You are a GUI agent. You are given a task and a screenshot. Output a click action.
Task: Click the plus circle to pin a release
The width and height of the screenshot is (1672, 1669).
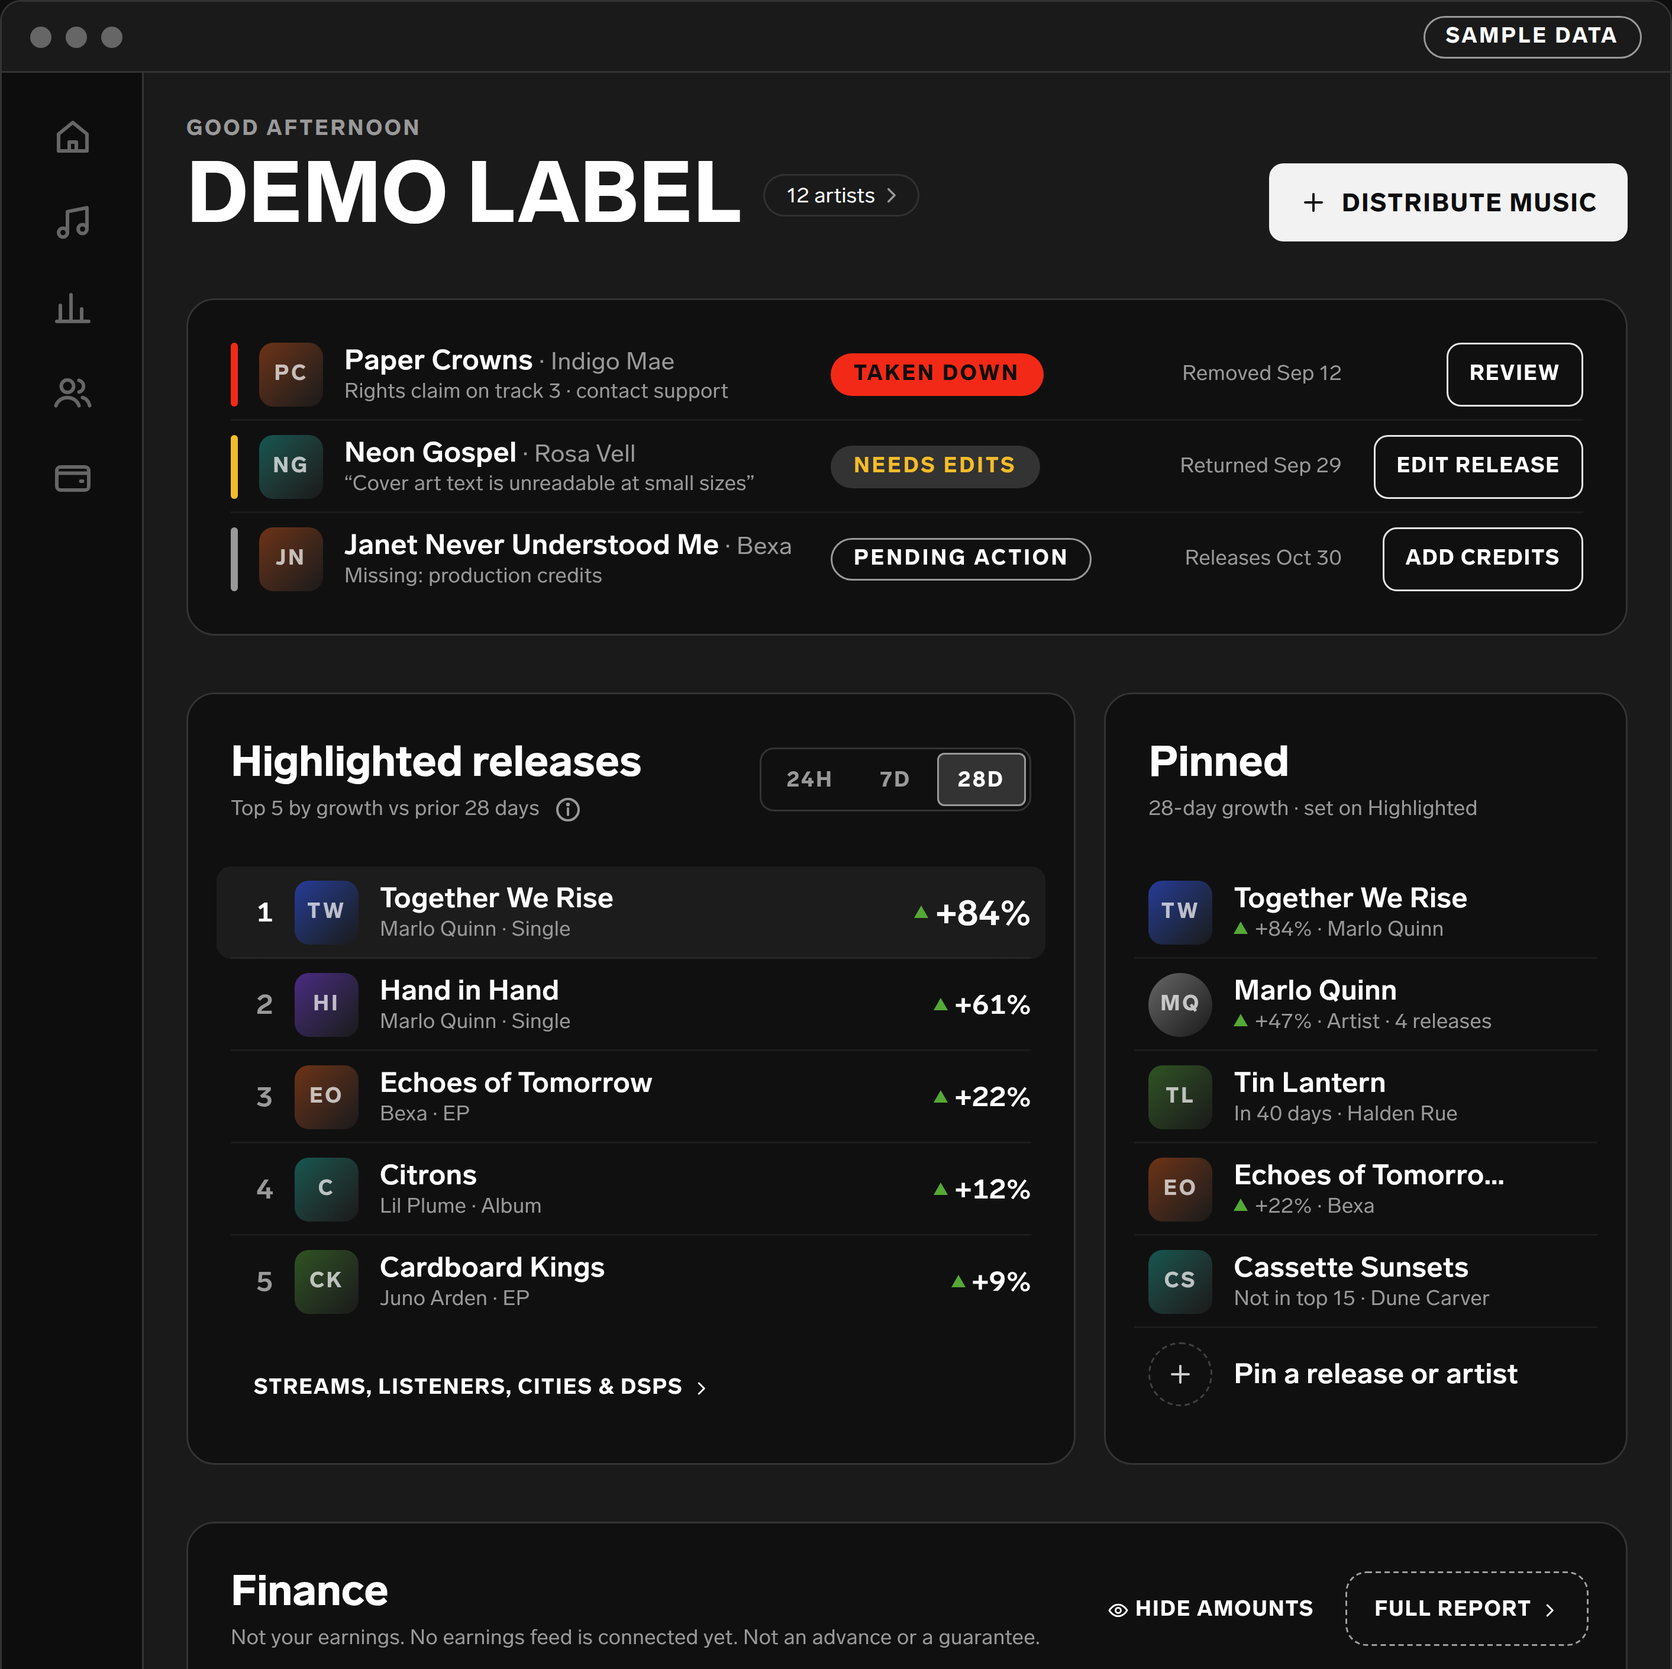(x=1180, y=1374)
